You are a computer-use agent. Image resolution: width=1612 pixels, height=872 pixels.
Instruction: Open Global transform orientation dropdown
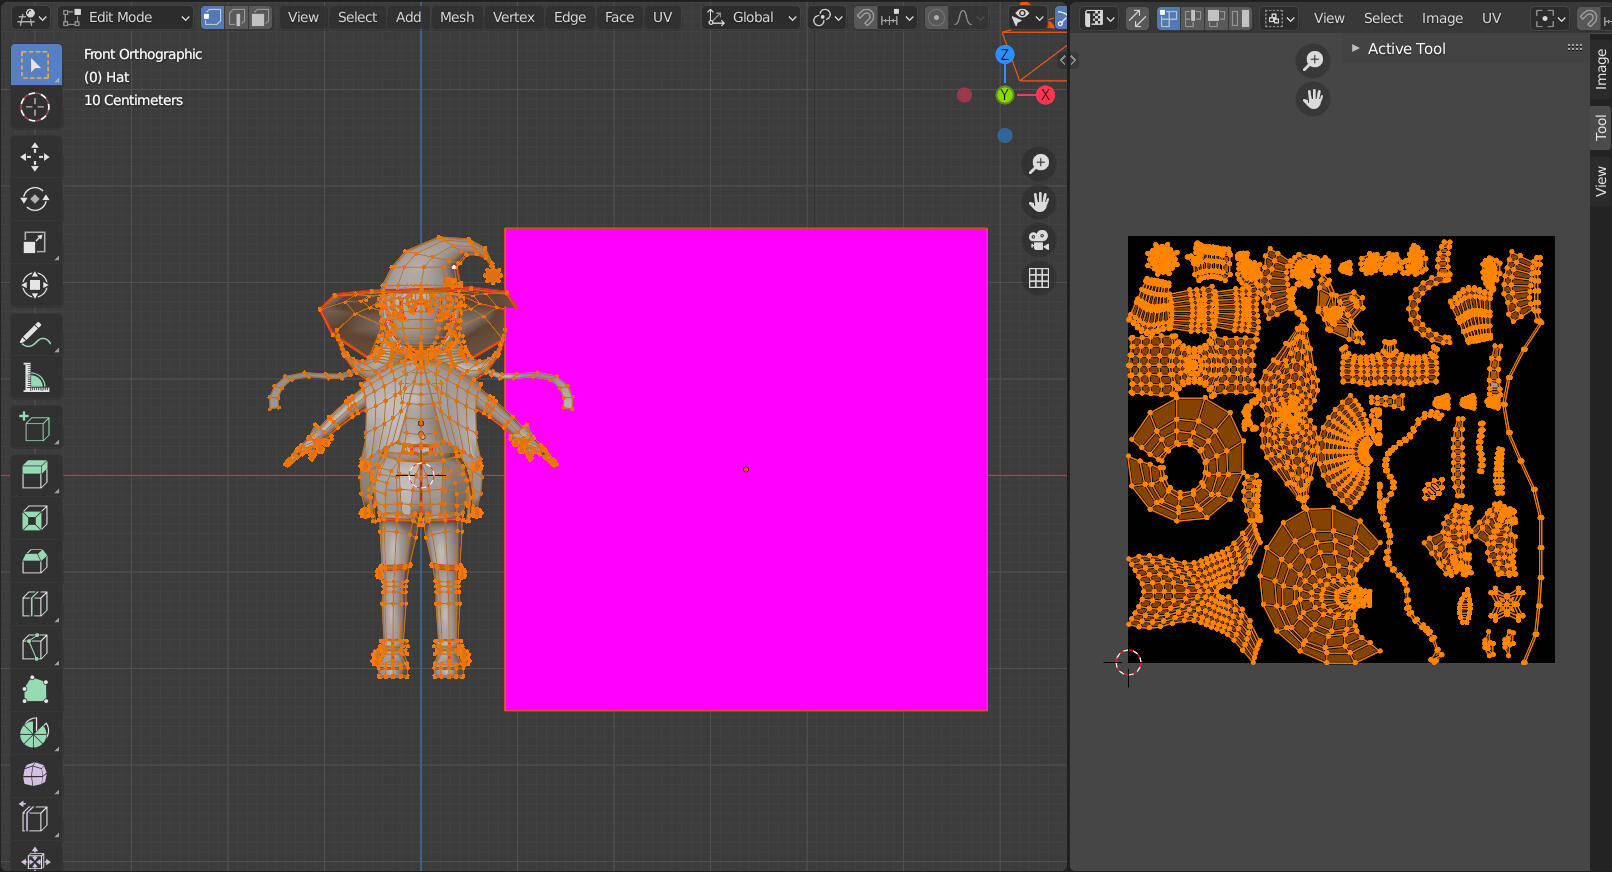point(751,17)
